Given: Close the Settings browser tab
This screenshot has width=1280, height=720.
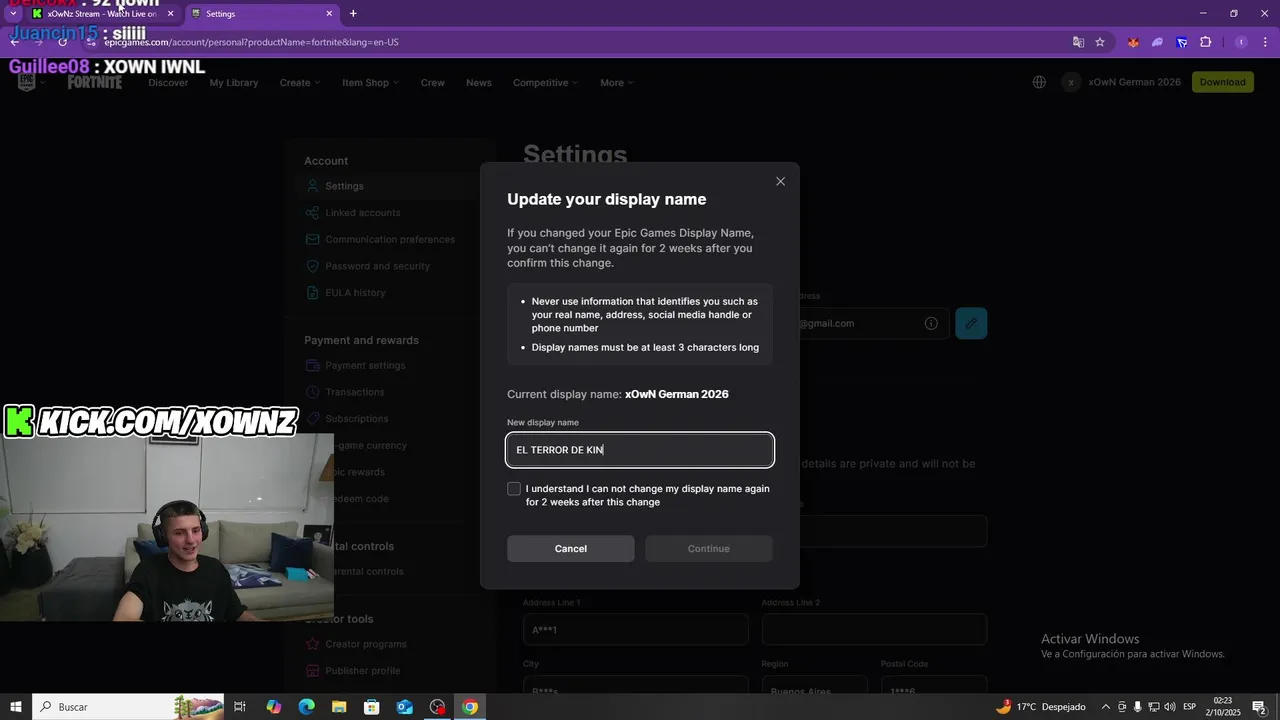Looking at the screenshot, I should (x=329, y=14).
